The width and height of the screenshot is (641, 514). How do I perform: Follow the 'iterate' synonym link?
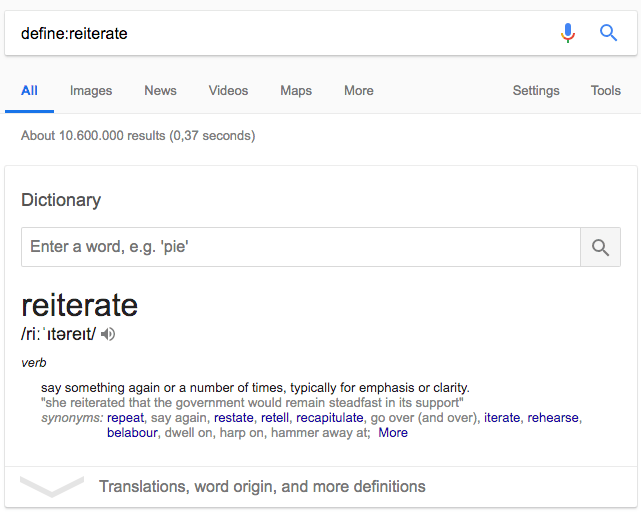502,417
